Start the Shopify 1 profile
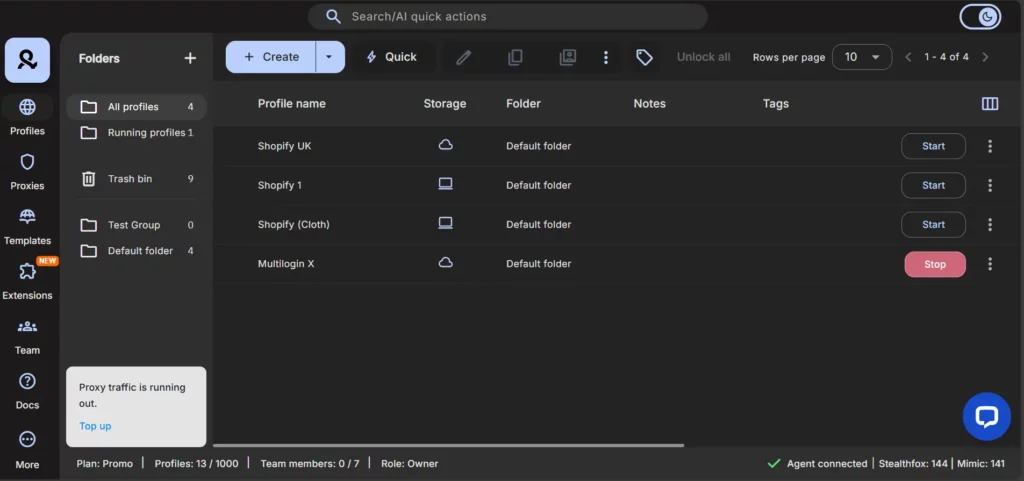 click(933, 185)
